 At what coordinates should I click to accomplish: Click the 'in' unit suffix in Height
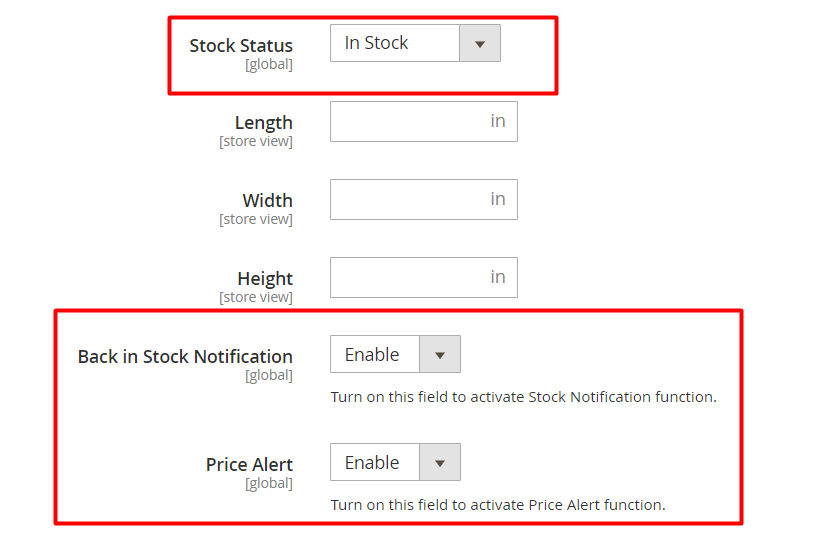click(497, 278)
